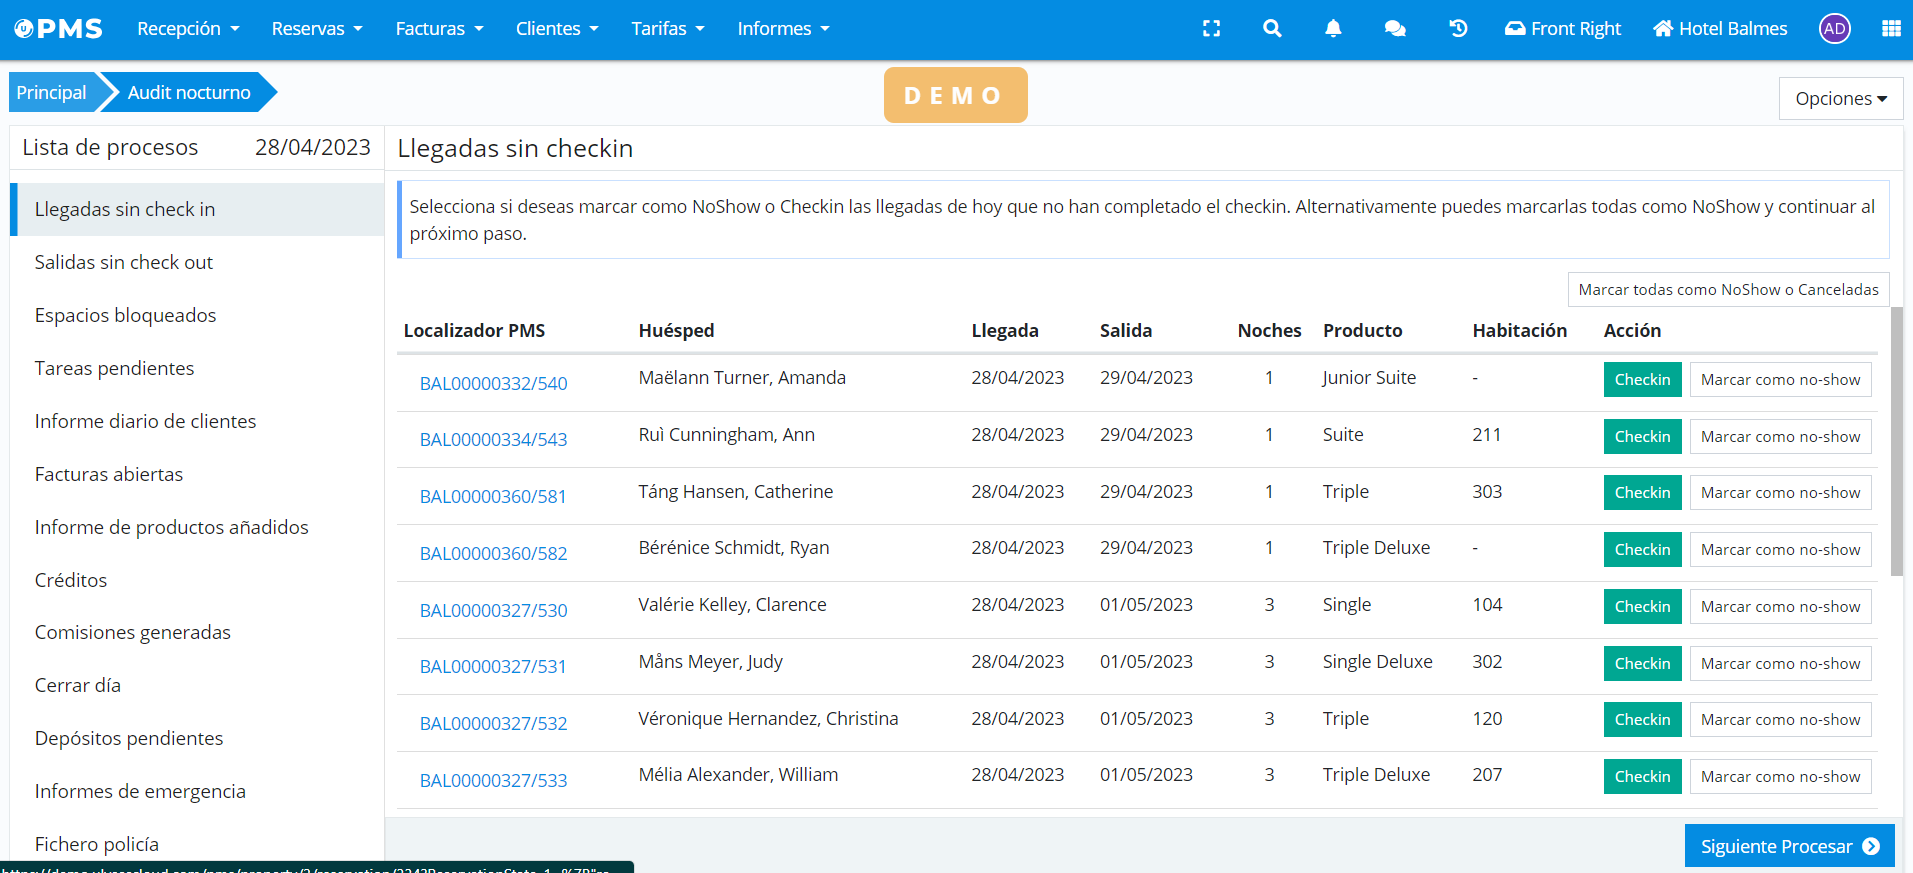Image resolution: width=1913 pixels, height=873 pixels.
Task: Open the apps grid icon
Action: [1891, 29]
